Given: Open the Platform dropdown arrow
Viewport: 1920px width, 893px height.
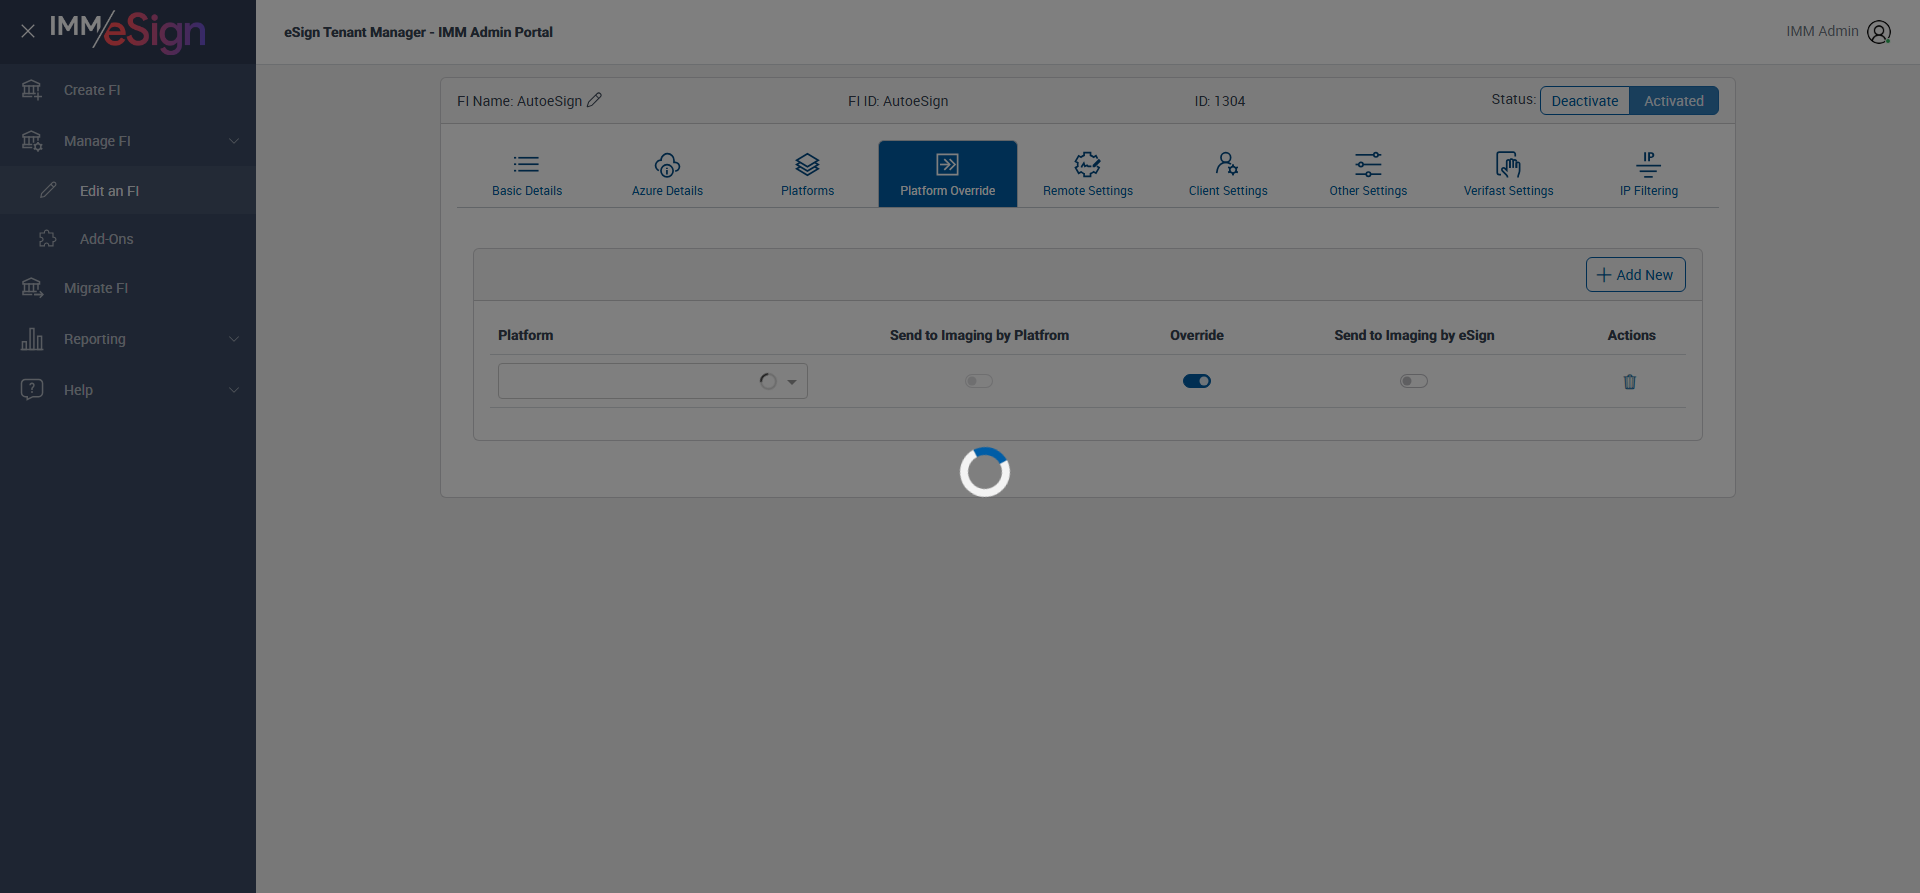Looking at the screenshot, I should coord(792,381).
